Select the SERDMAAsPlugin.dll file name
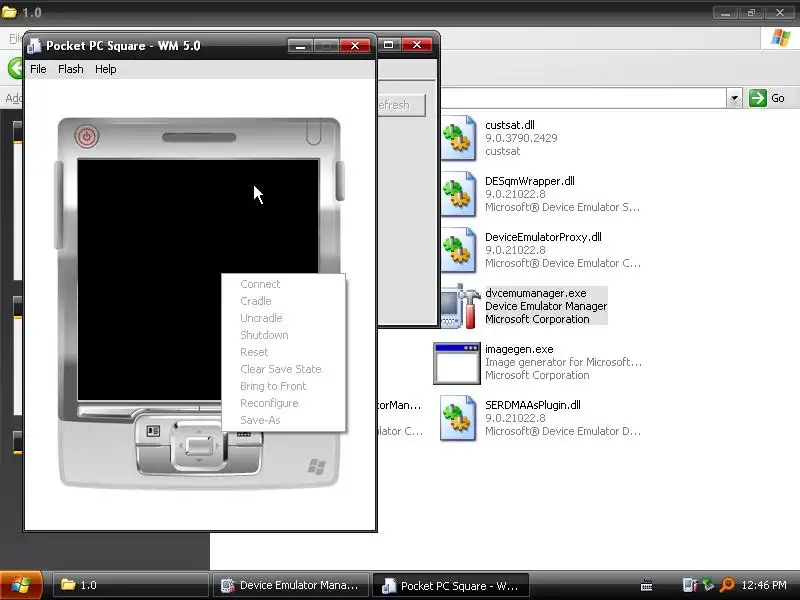This screenshot has width=800, height=600. [533, 405]
